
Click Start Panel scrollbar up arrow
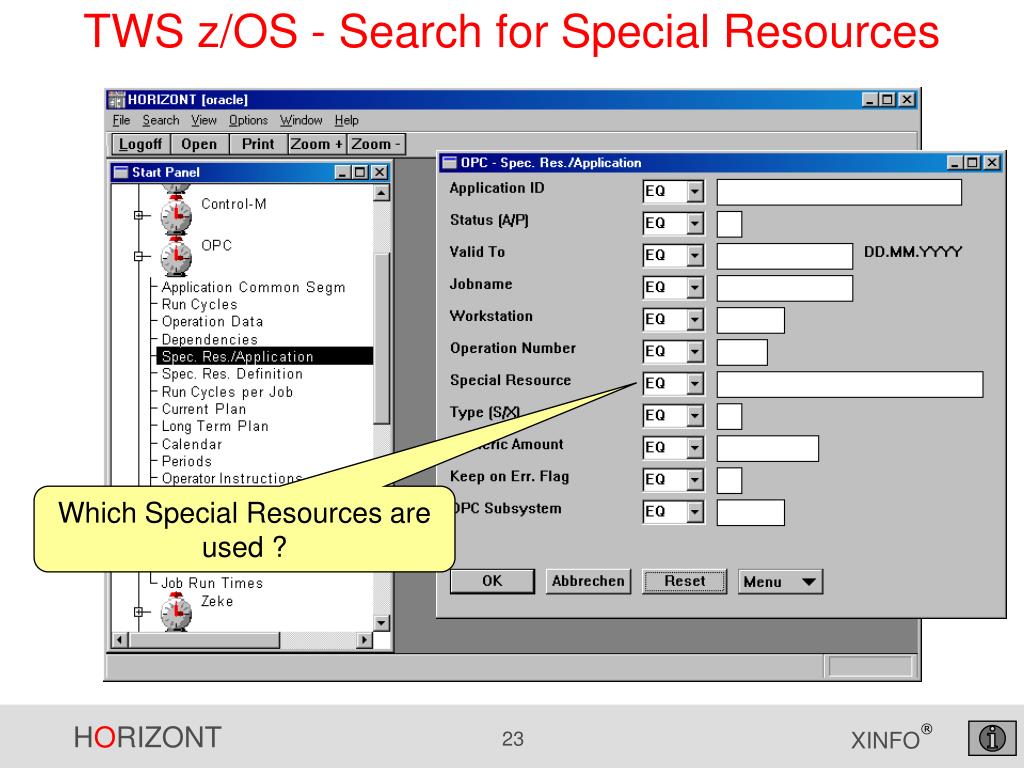coord(381,193)
